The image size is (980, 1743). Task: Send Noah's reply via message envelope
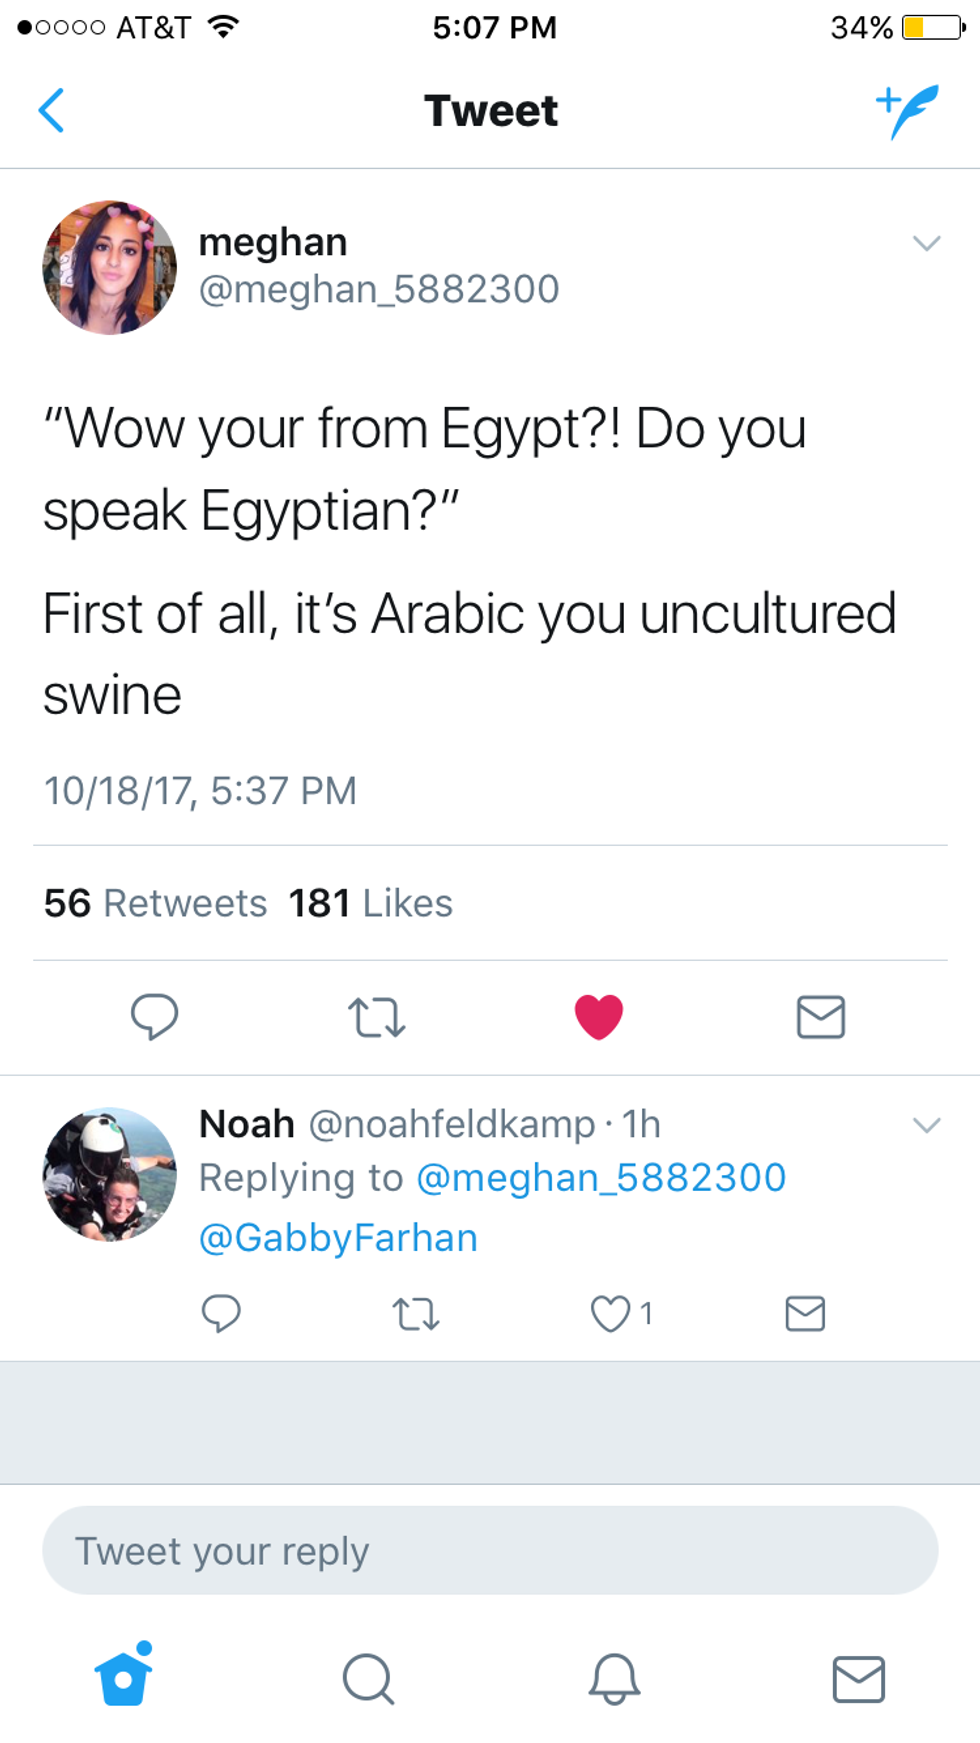[x=805, y=1313]
